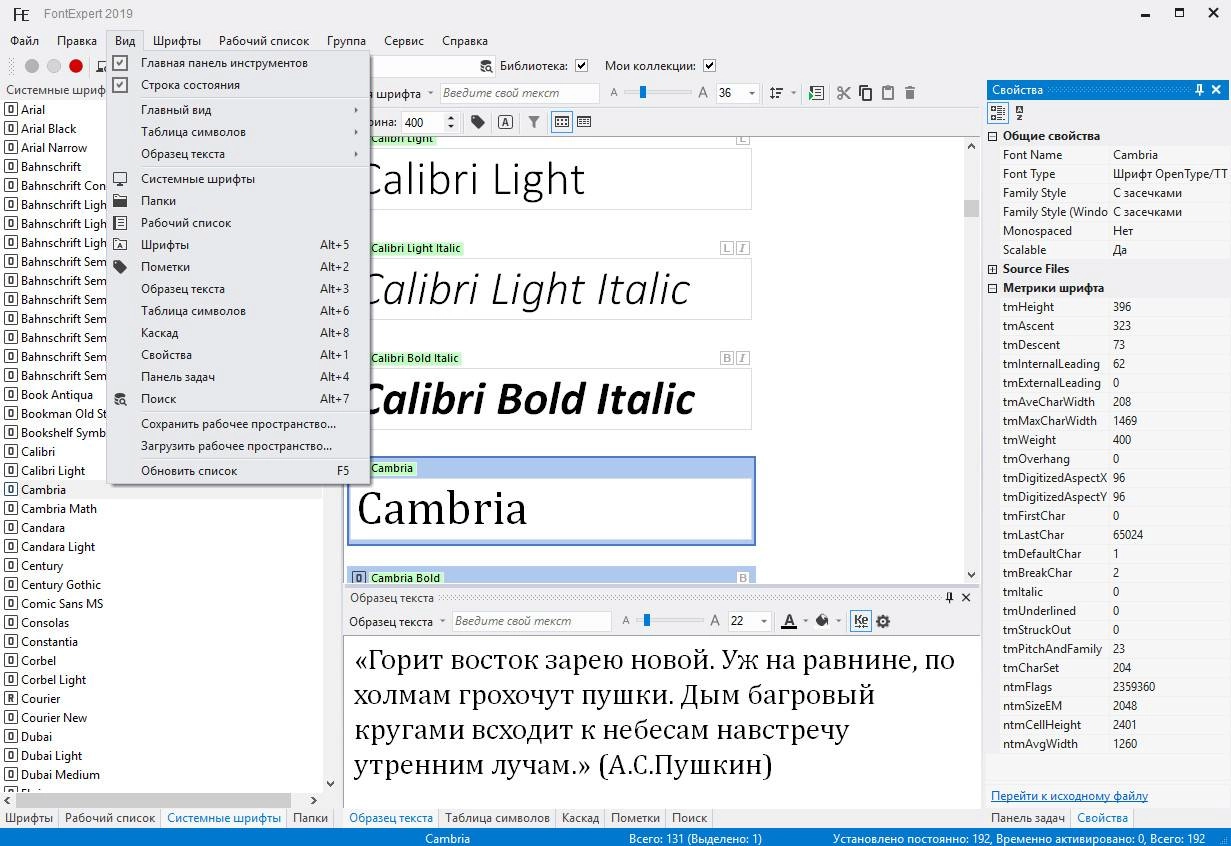Pin the Образец текста panel
1231x846 pixels.
(x=949, y=597)
